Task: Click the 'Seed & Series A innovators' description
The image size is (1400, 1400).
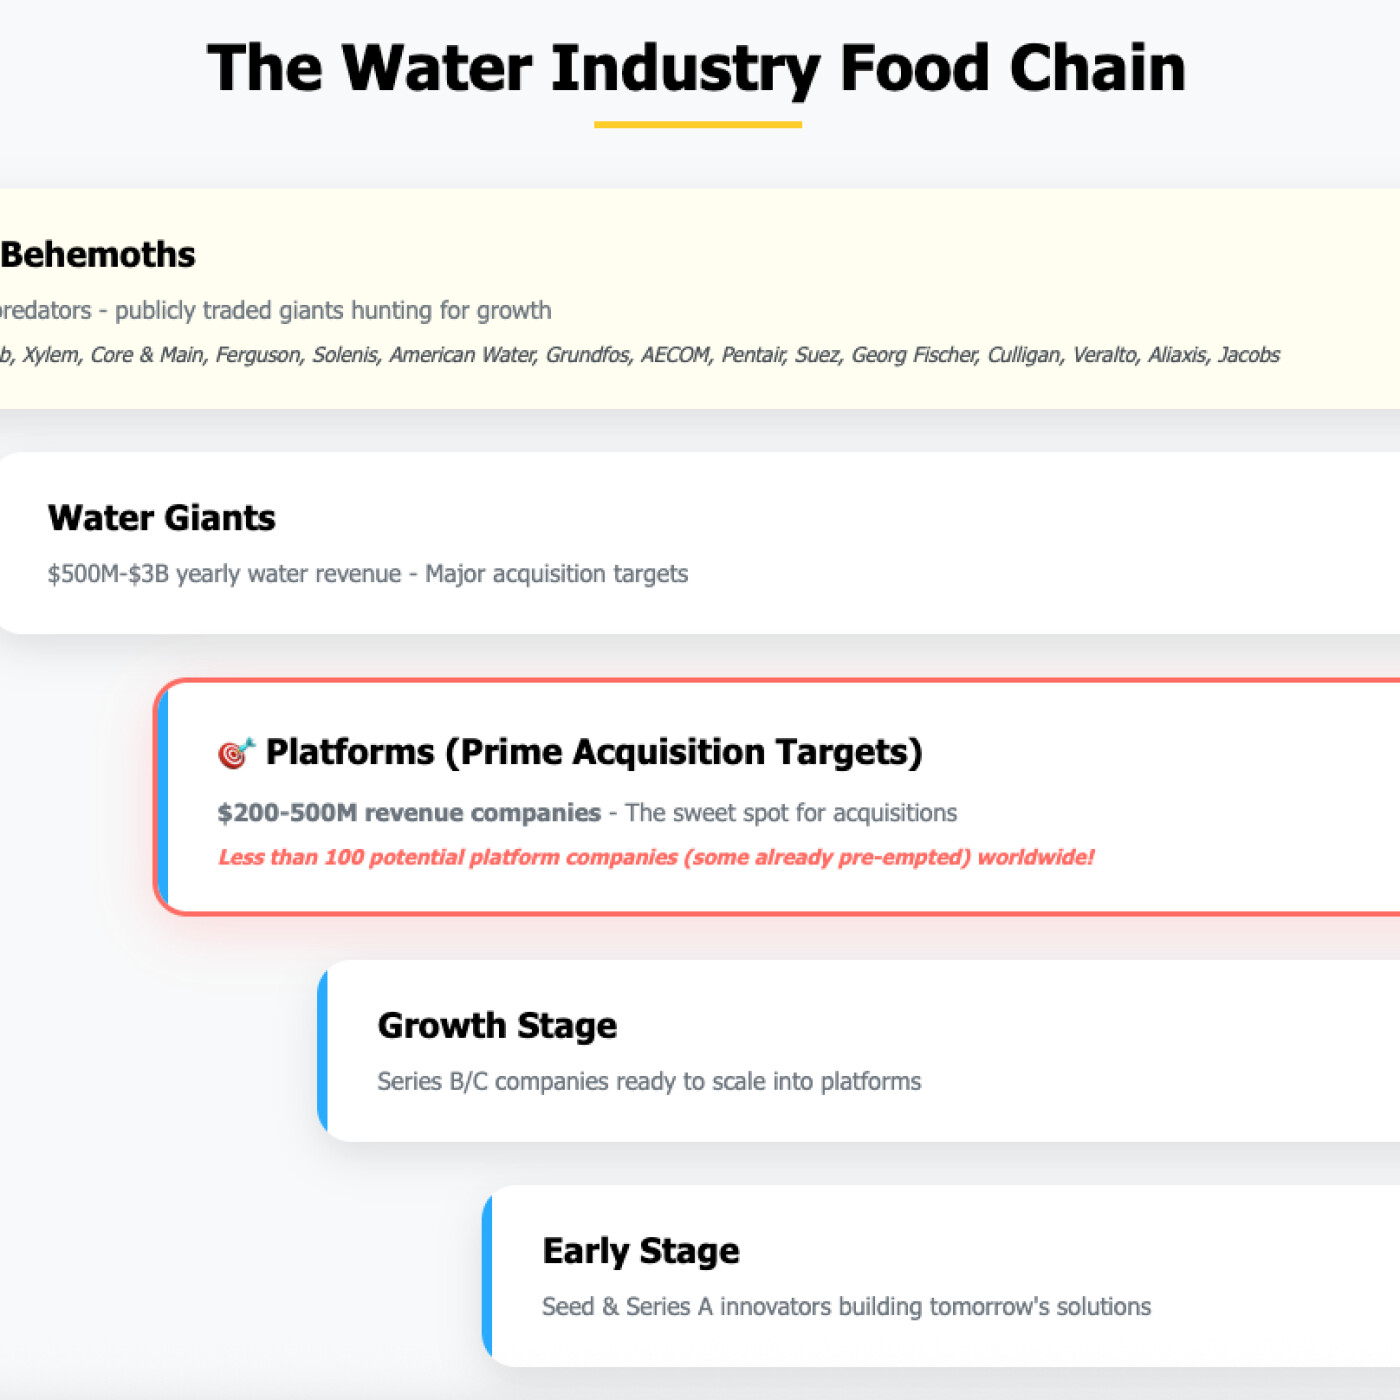Action: pos(845,1307)
